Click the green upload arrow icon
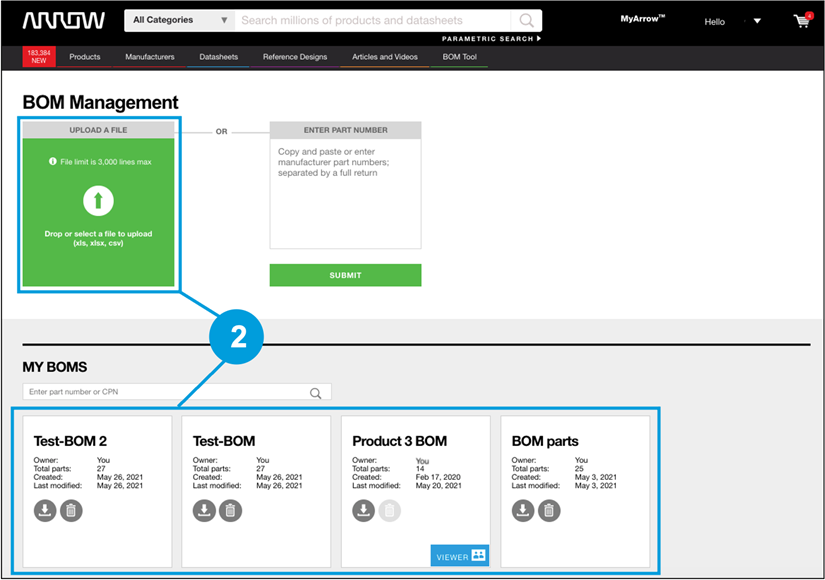Viewport: 825px width, 580px height. [x=98, y=202]
